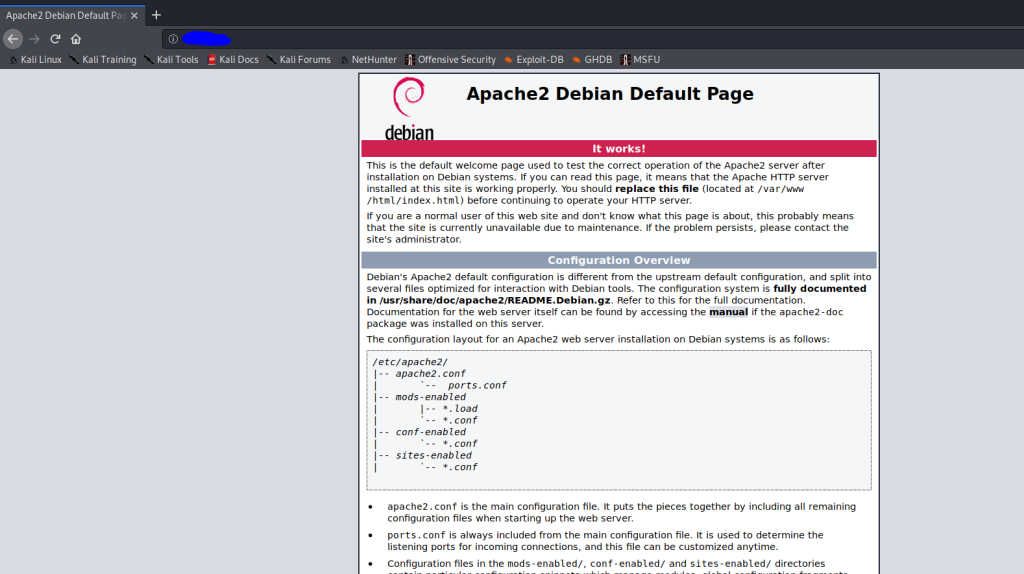Open the browser home page
This screenshot has height=574, width=1024.
click(76, 39)
